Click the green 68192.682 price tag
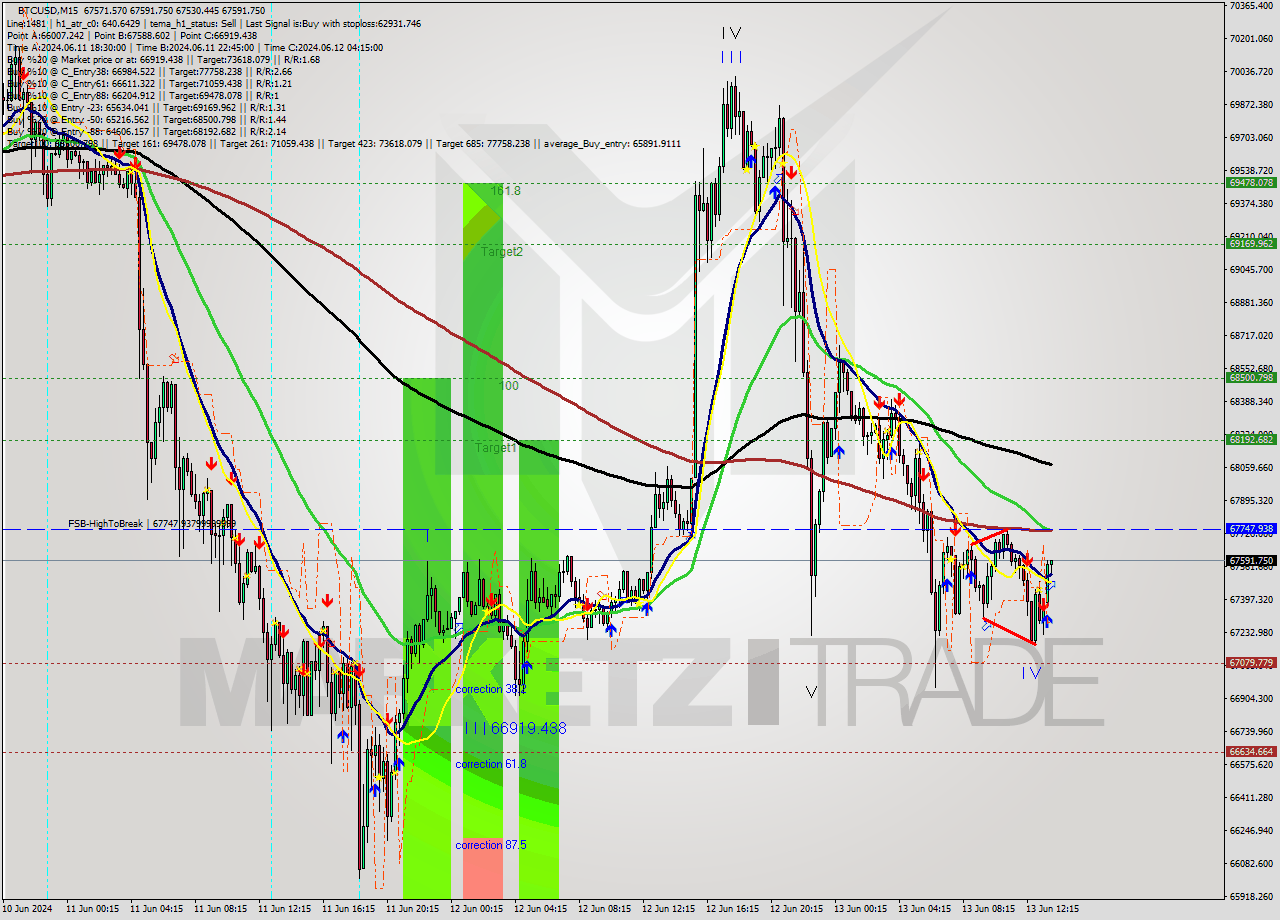Image resolution: width=1280 pixels, height=920 pixels. pyautogui.click(x=1250, y=439)
